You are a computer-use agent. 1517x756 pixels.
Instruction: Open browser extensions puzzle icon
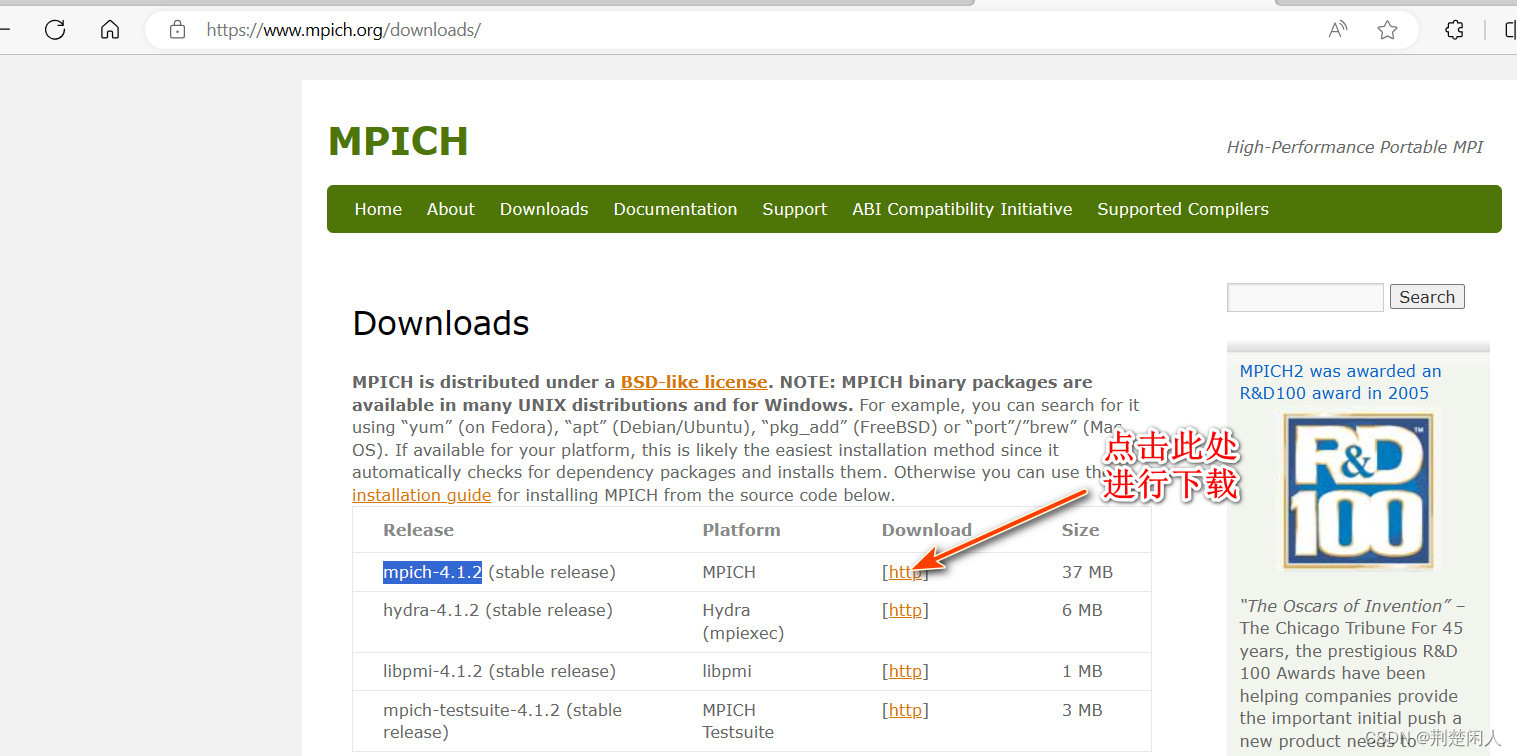(x=1455, y=30)
